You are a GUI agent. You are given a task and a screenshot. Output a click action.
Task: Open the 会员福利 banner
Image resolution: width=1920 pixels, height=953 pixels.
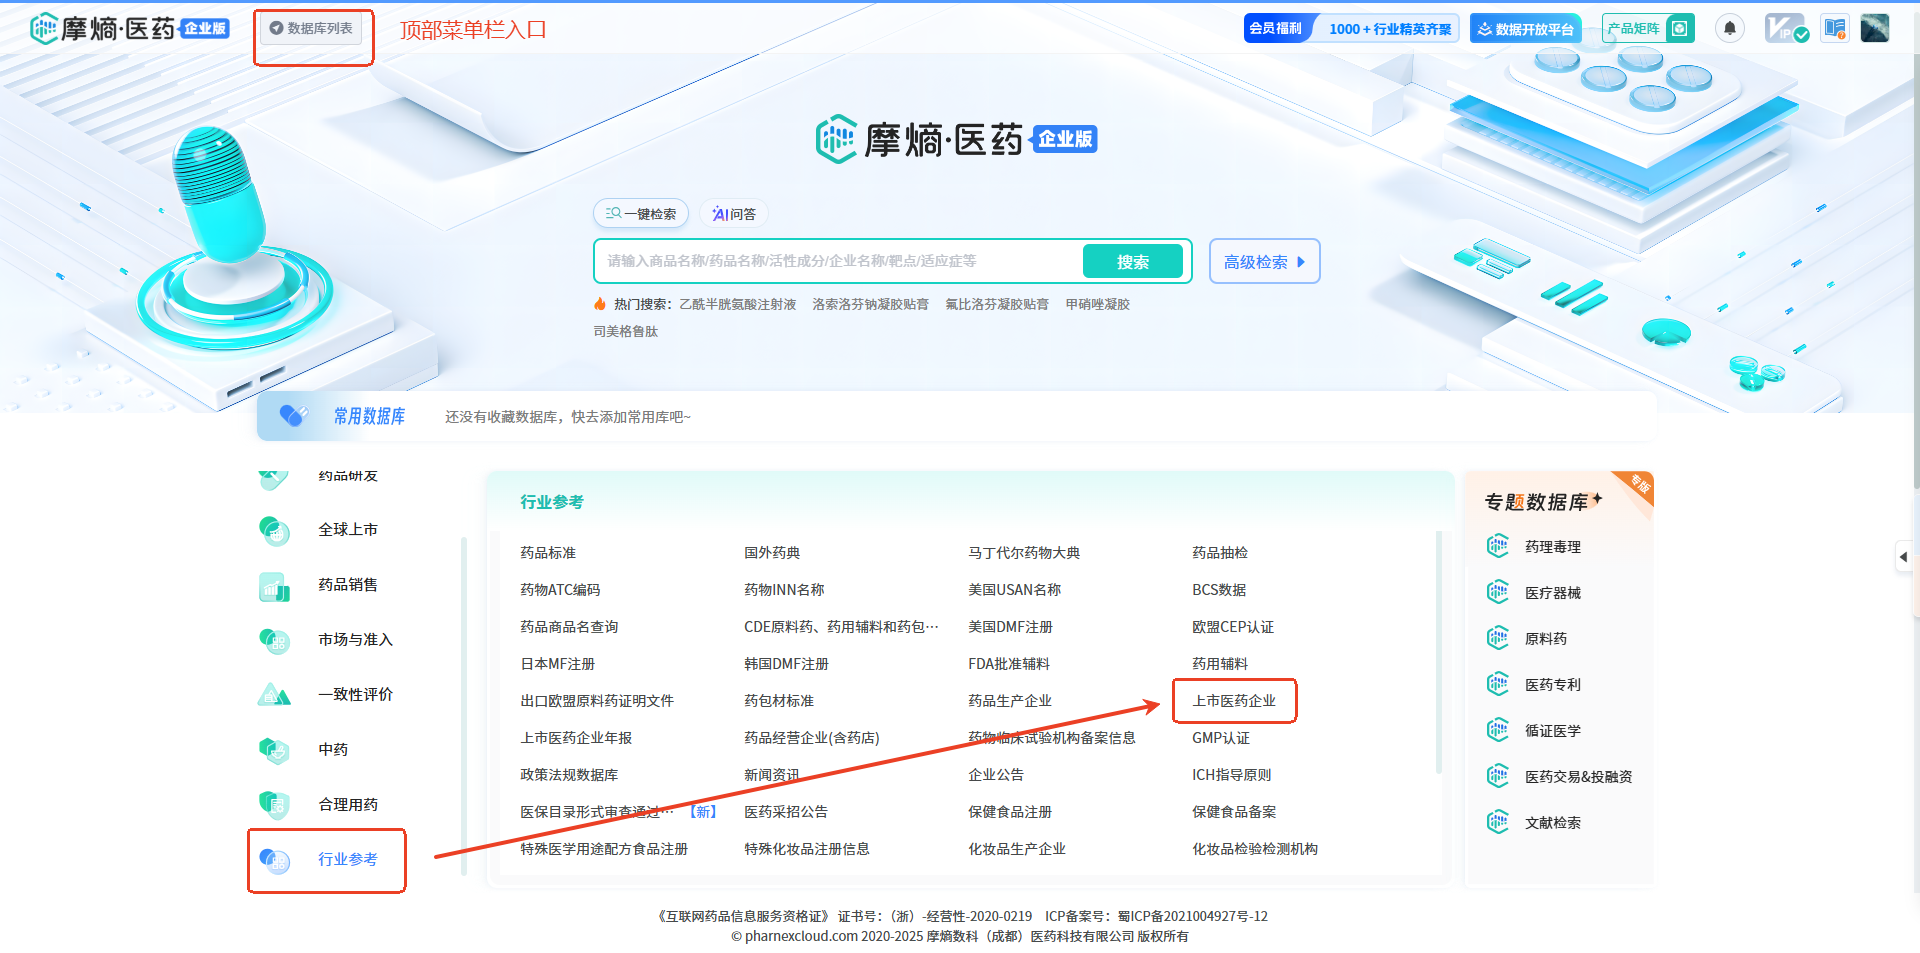tap(1351, 28)
